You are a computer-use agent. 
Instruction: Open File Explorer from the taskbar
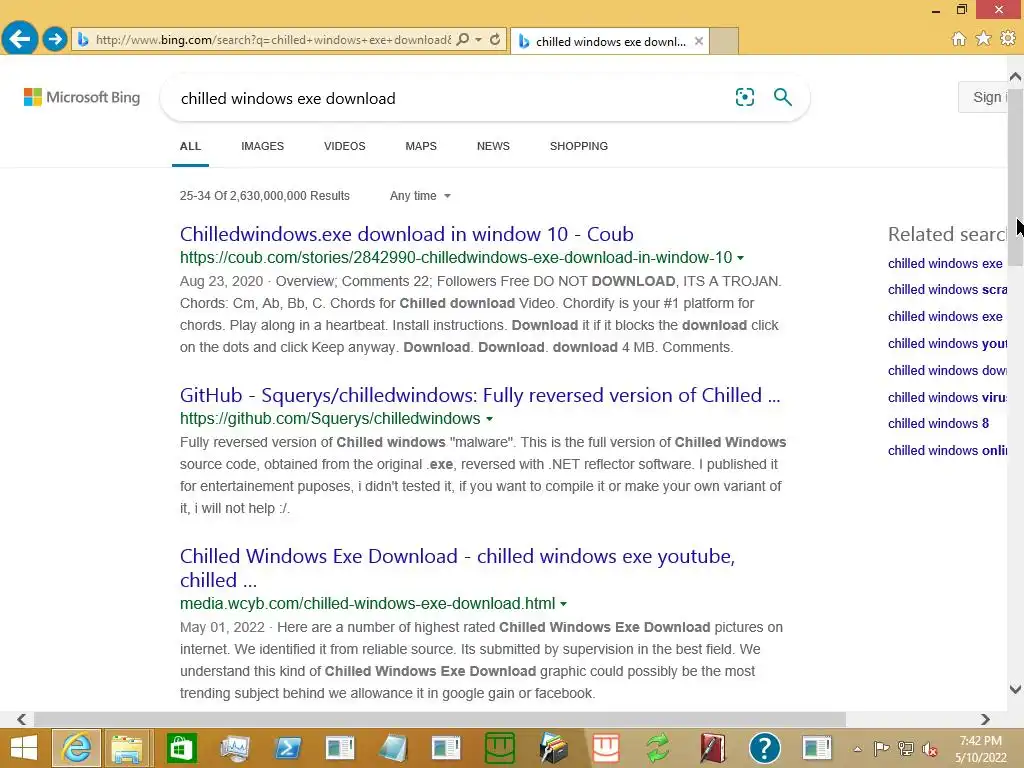[x=127, y=748]
